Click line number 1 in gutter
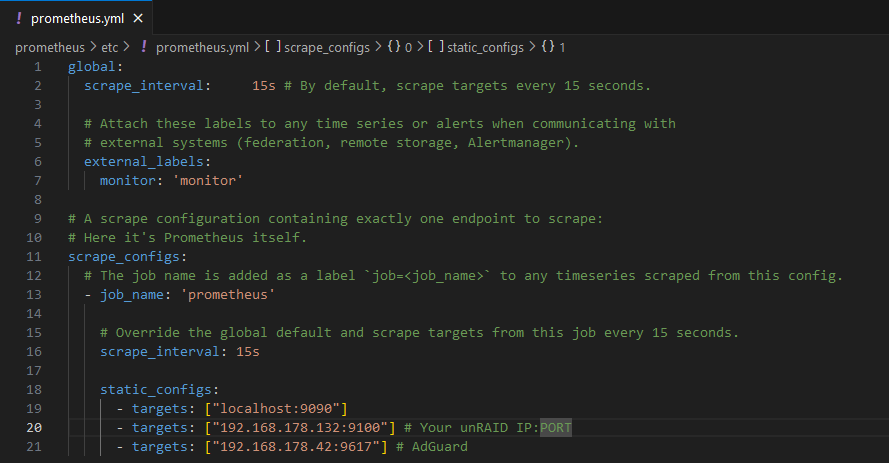The image size is (889, 463). click(37, 67)
